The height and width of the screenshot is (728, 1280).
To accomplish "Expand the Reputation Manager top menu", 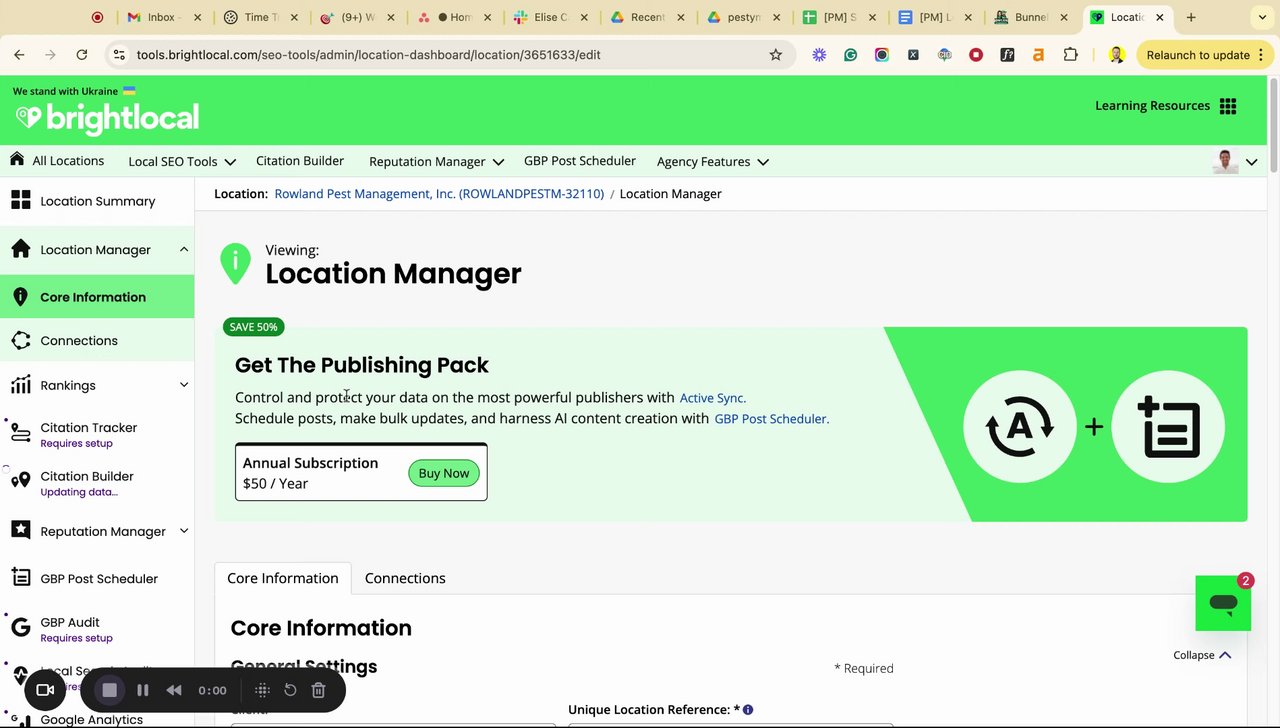I will [x=436, y=161].
